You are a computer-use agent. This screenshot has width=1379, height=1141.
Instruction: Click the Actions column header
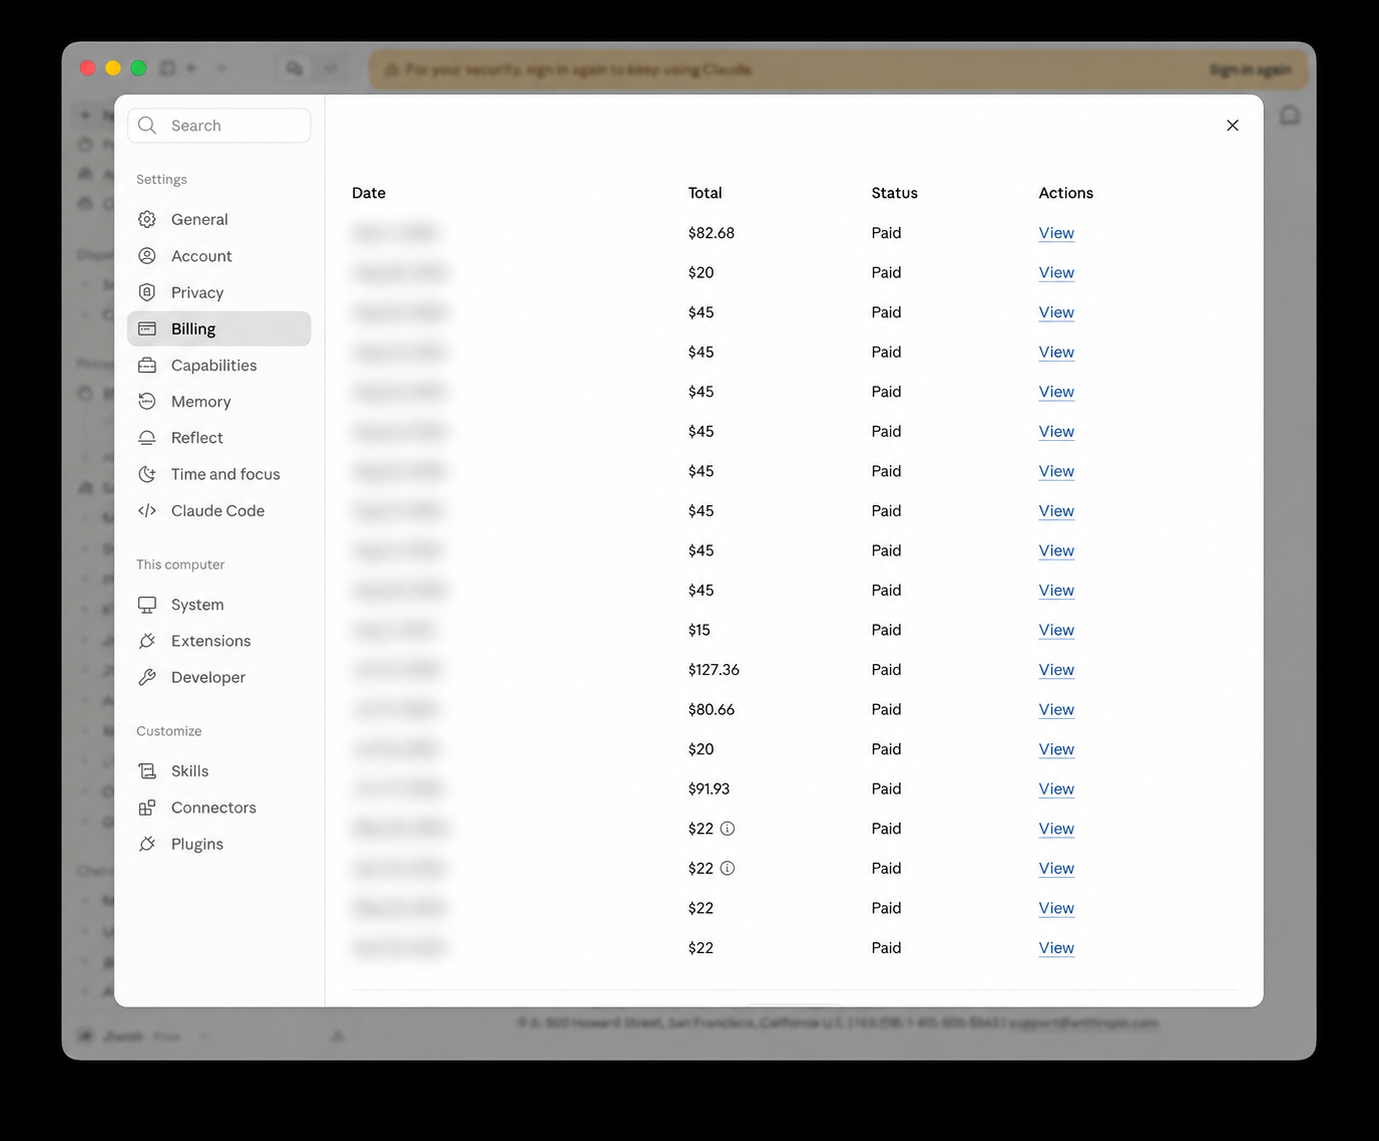(x=1066, y=193)
